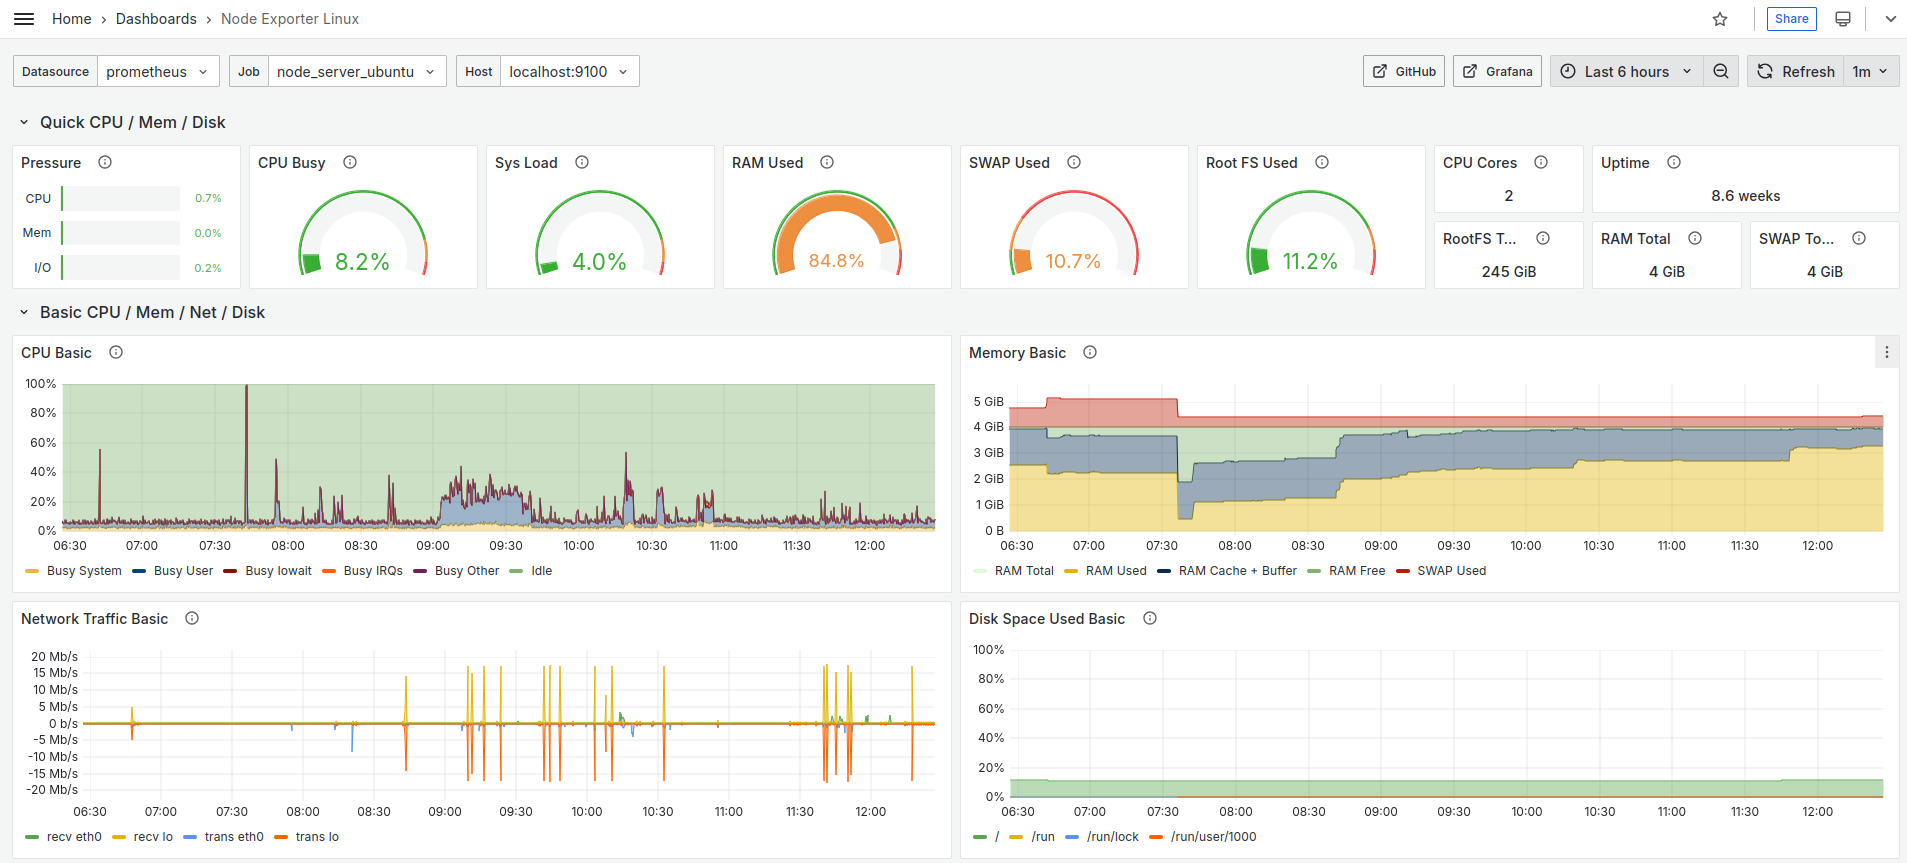Show info for the Root FS Used panel
Viewport: 1907px width, 863px height.
click(x=1322, y=162)
